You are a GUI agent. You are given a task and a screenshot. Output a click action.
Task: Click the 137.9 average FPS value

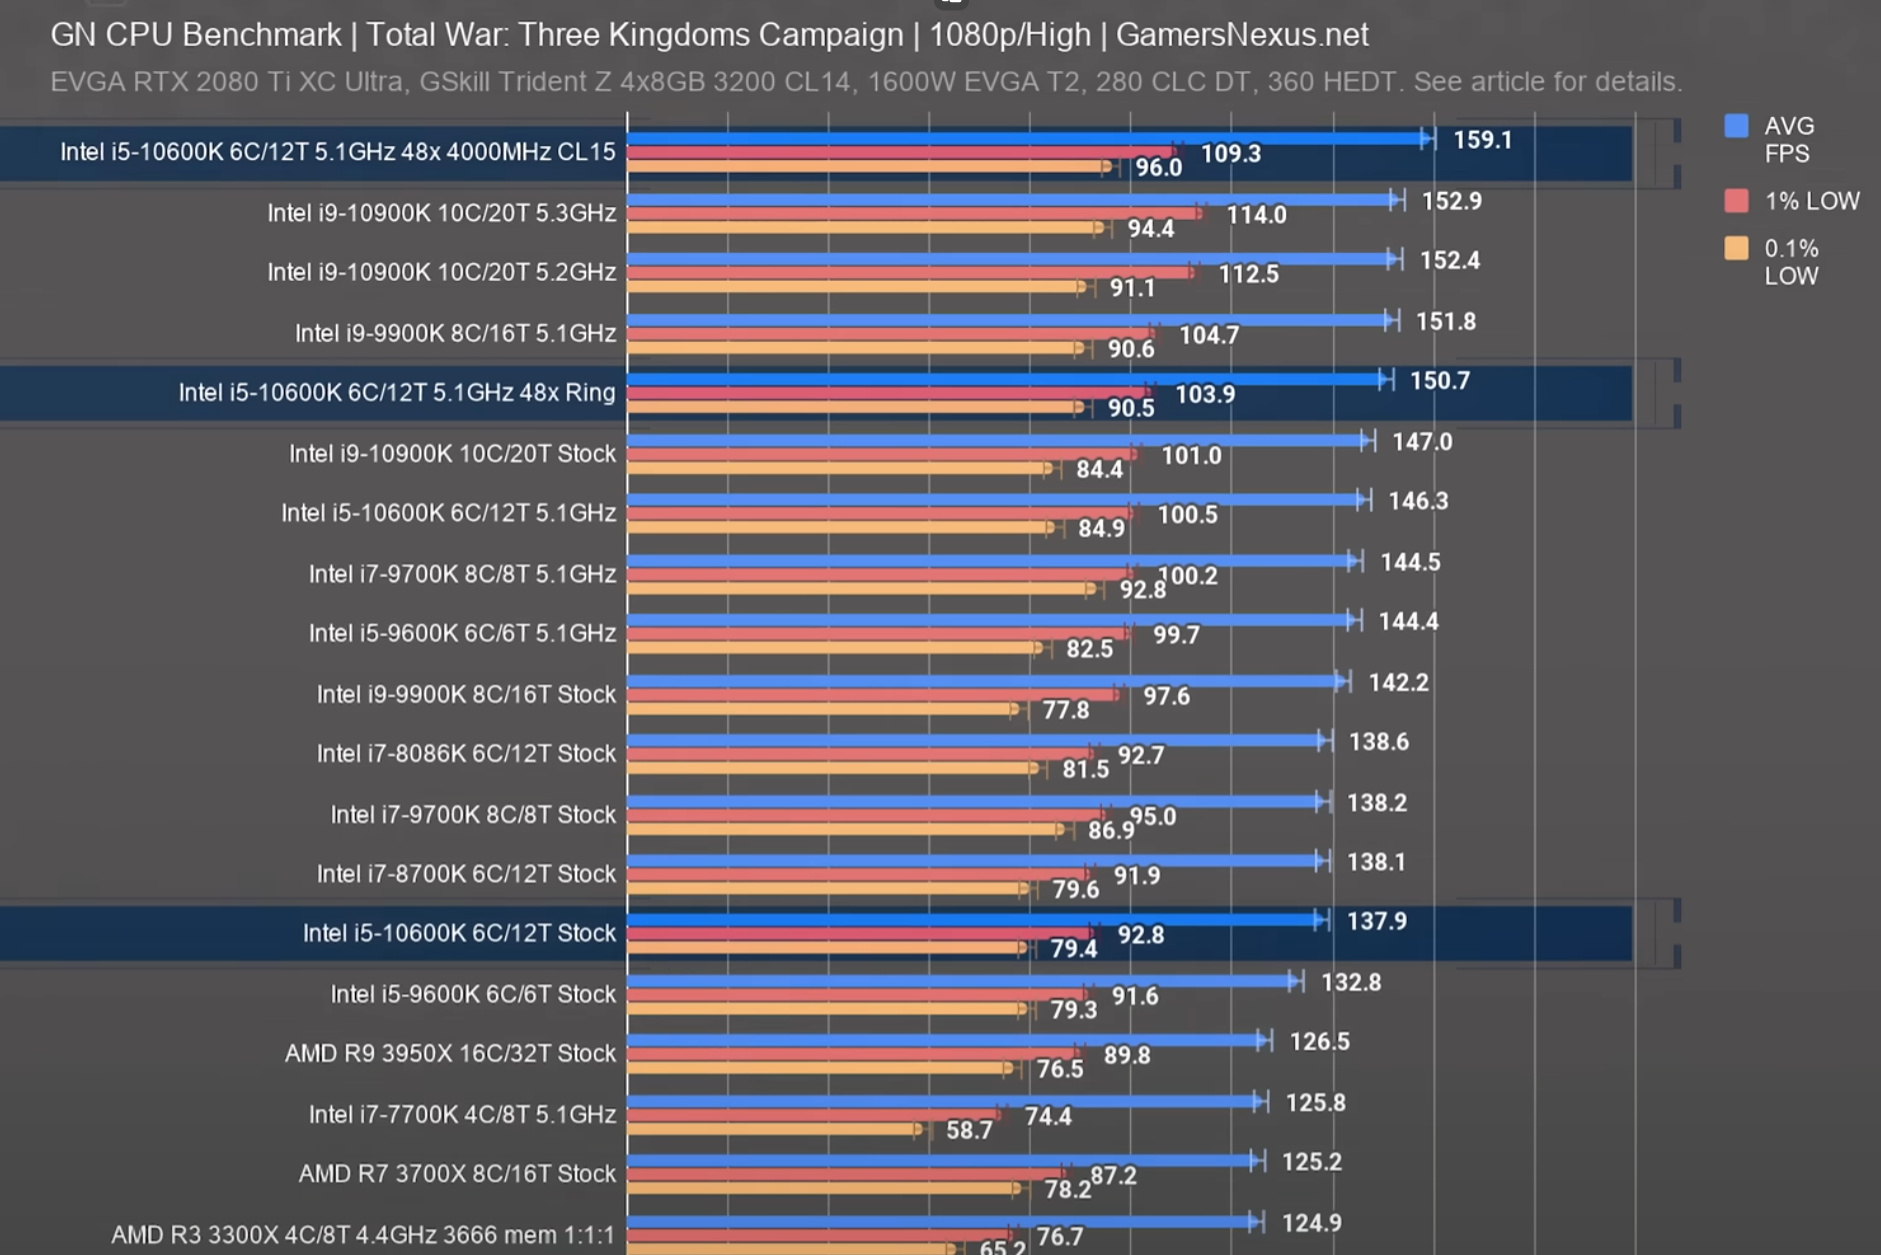pos(1376,921)
